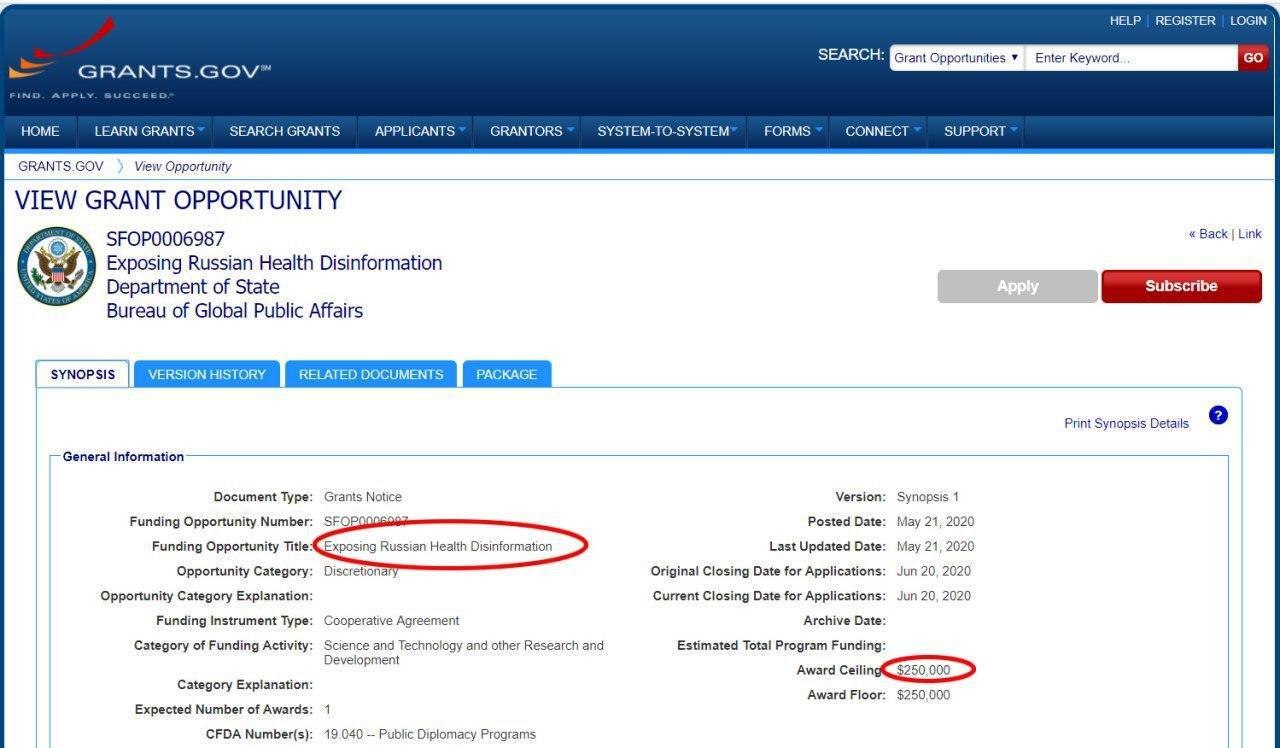Click the Enter Keyword search field

[1131, 58]
